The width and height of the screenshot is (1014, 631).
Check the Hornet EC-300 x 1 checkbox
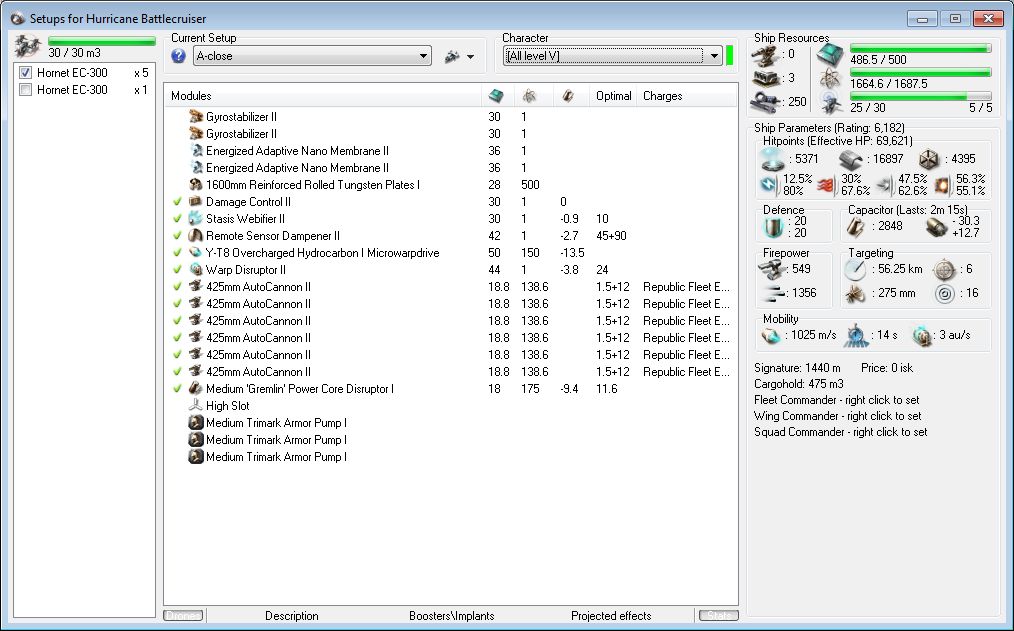pos(25,89)
